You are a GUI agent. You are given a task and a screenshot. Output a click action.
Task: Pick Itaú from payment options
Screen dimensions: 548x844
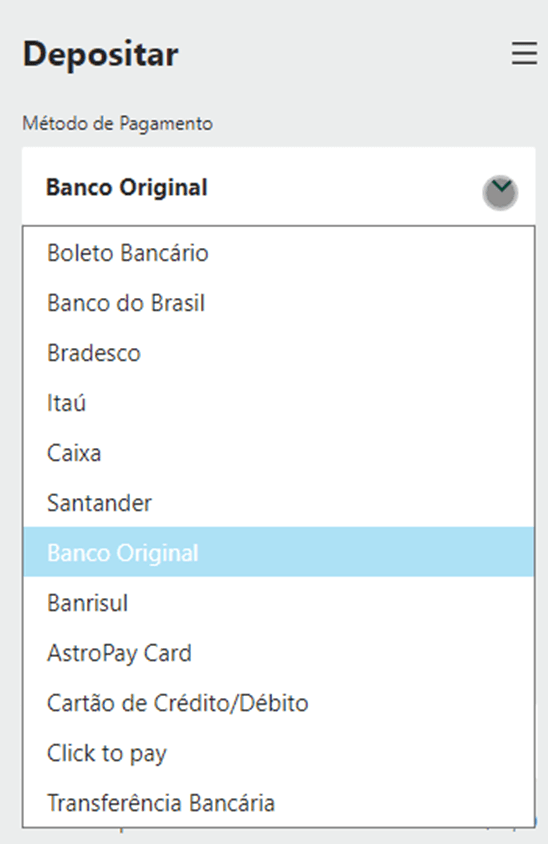tap(279, 403)
